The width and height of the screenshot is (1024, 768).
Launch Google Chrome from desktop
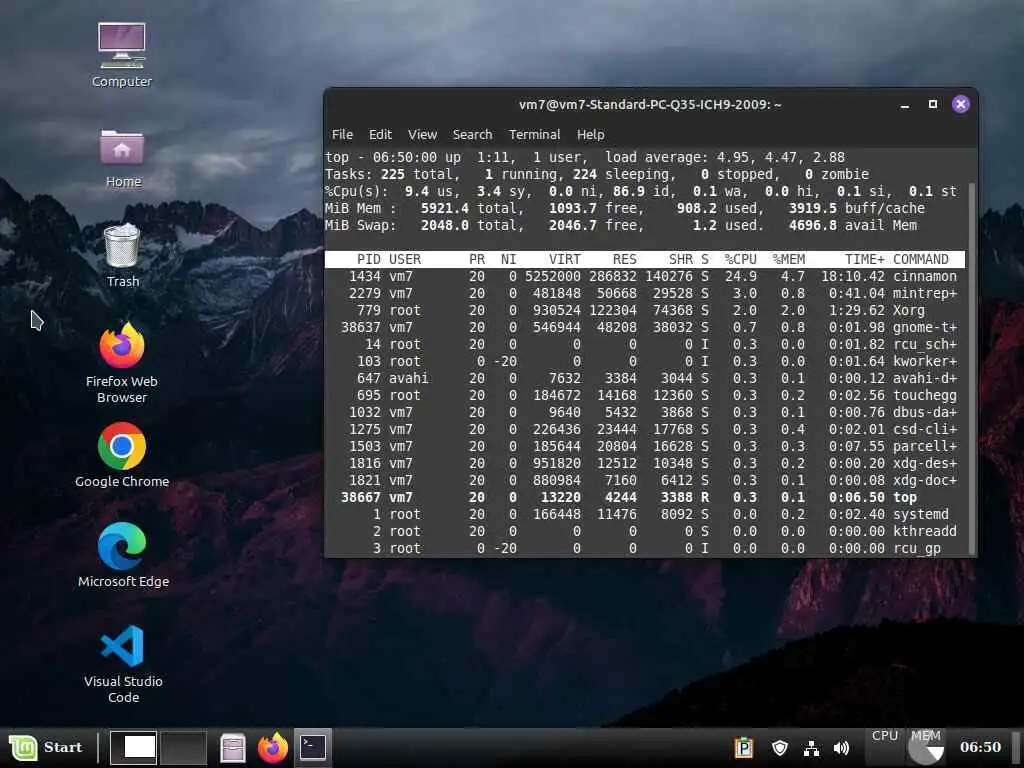point(122,455)
